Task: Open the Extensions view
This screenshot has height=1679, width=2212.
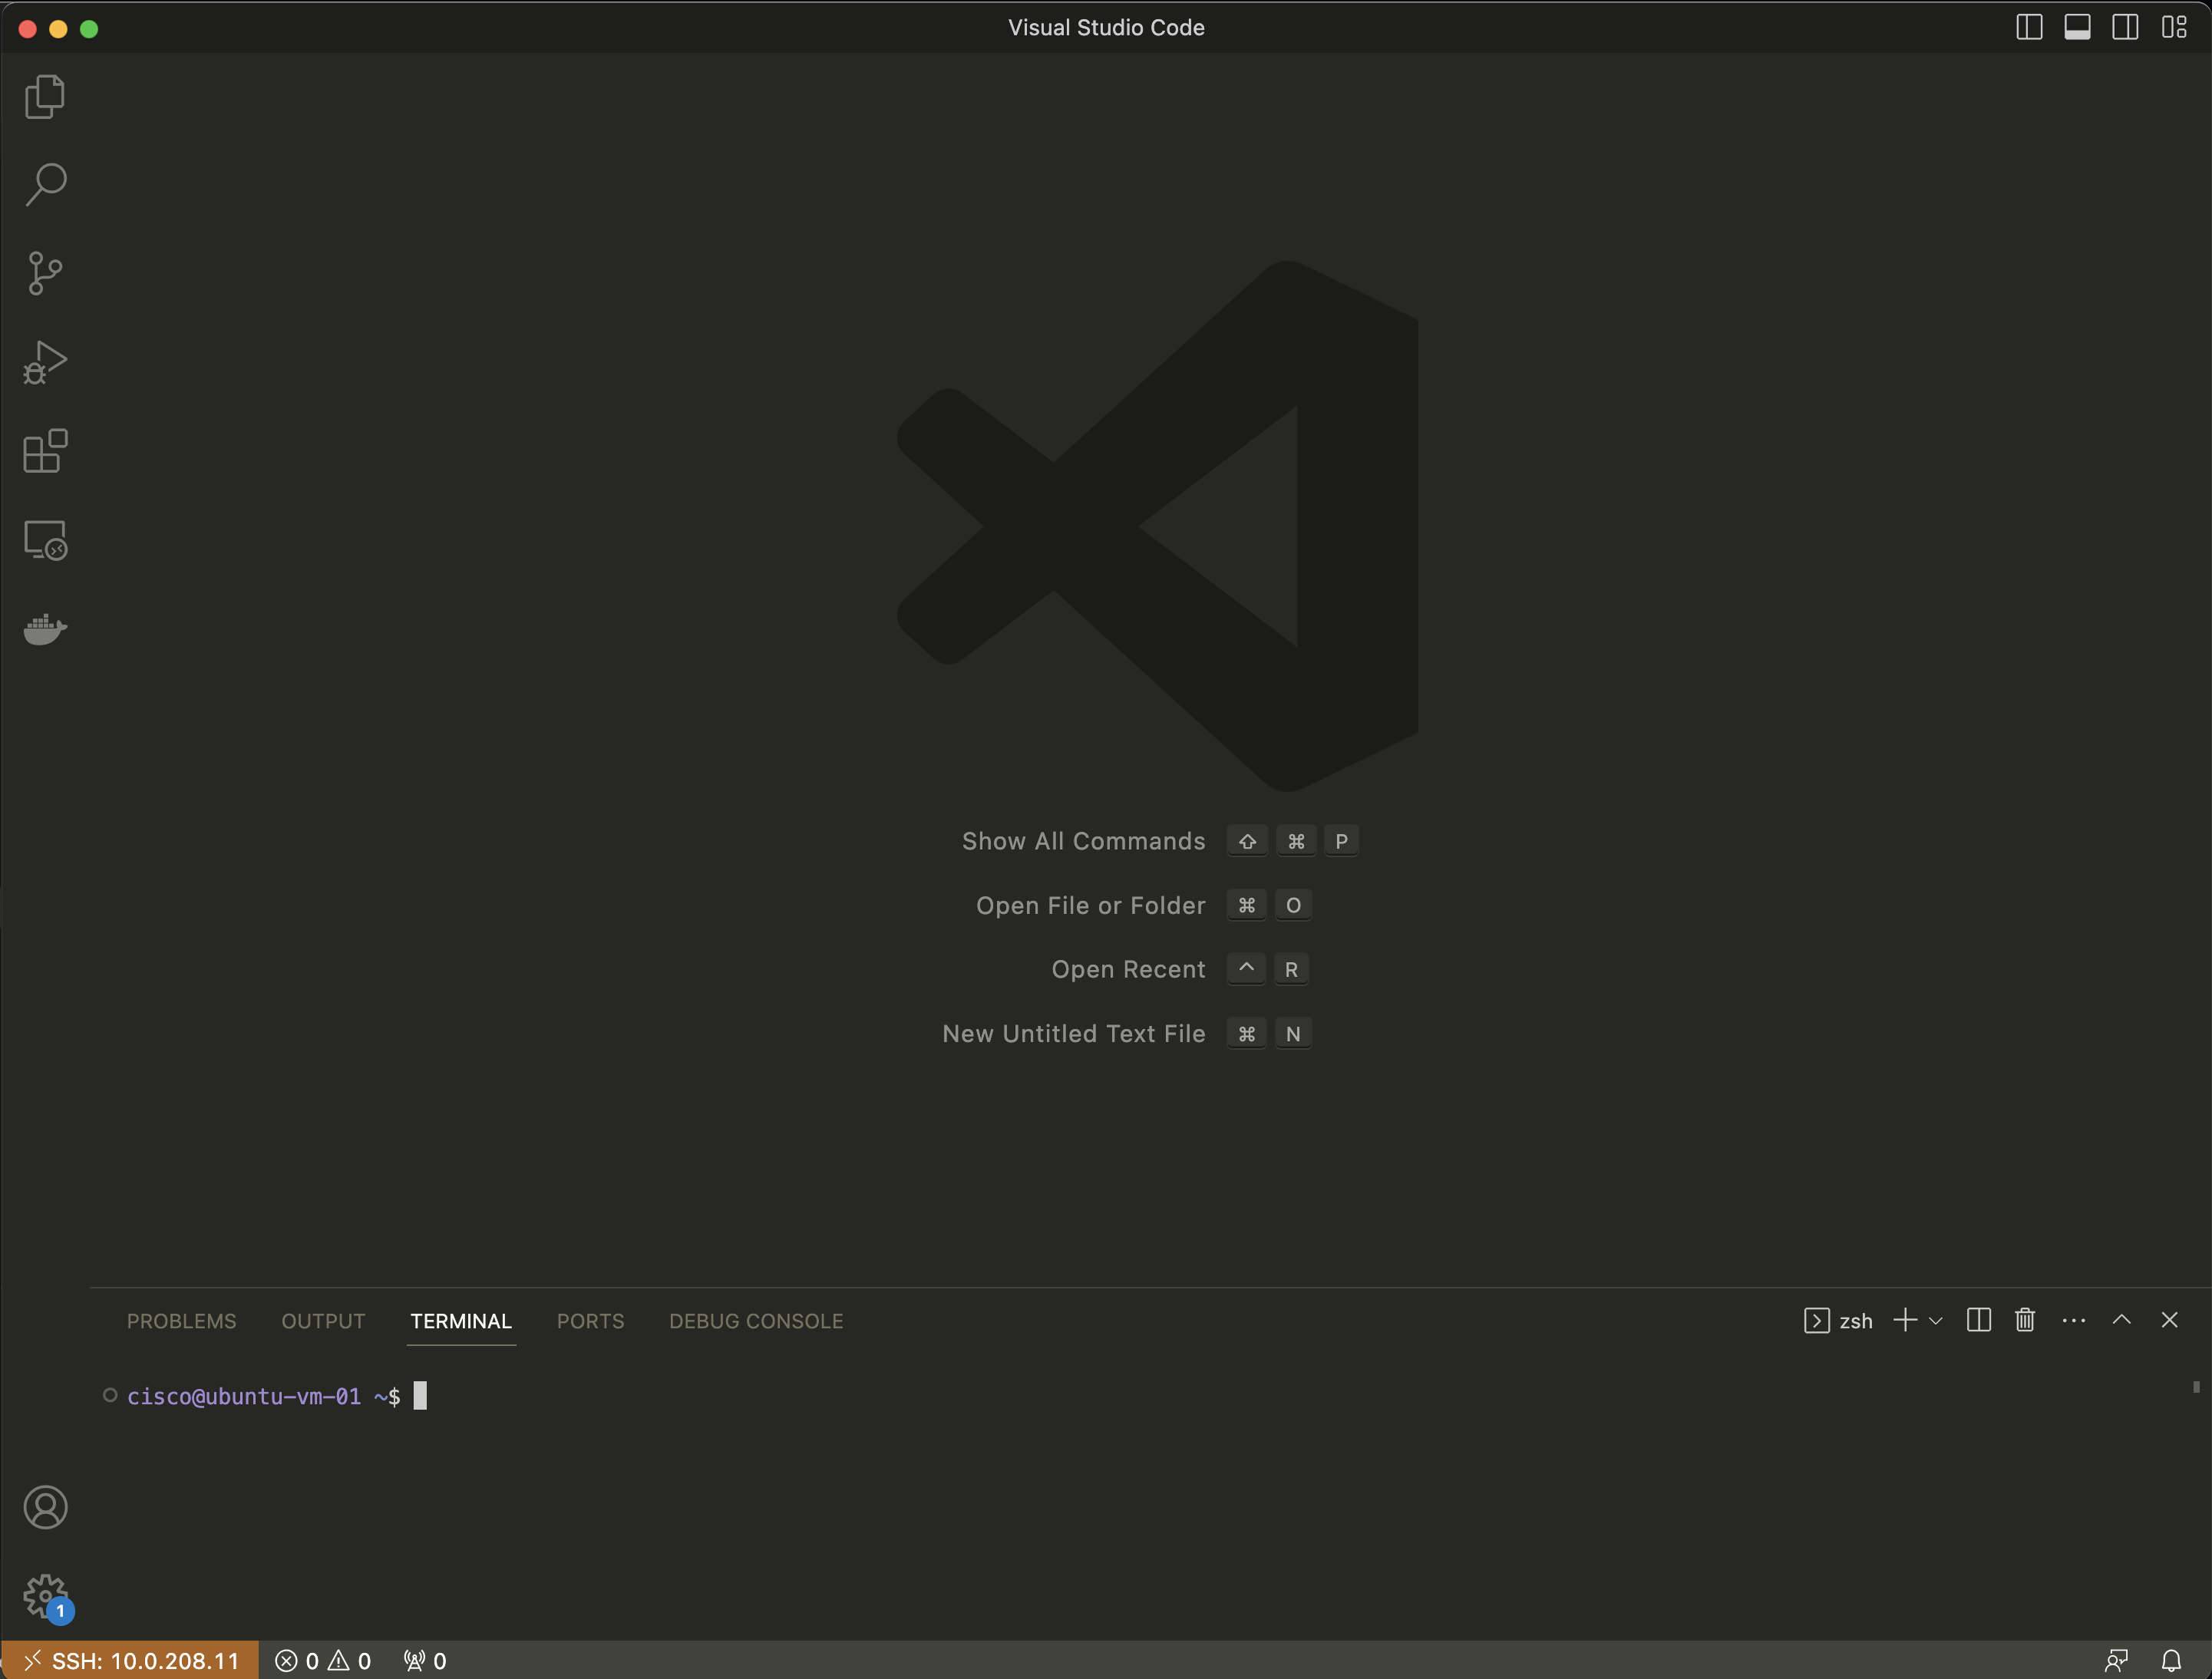Action: [x=45, y=451]
